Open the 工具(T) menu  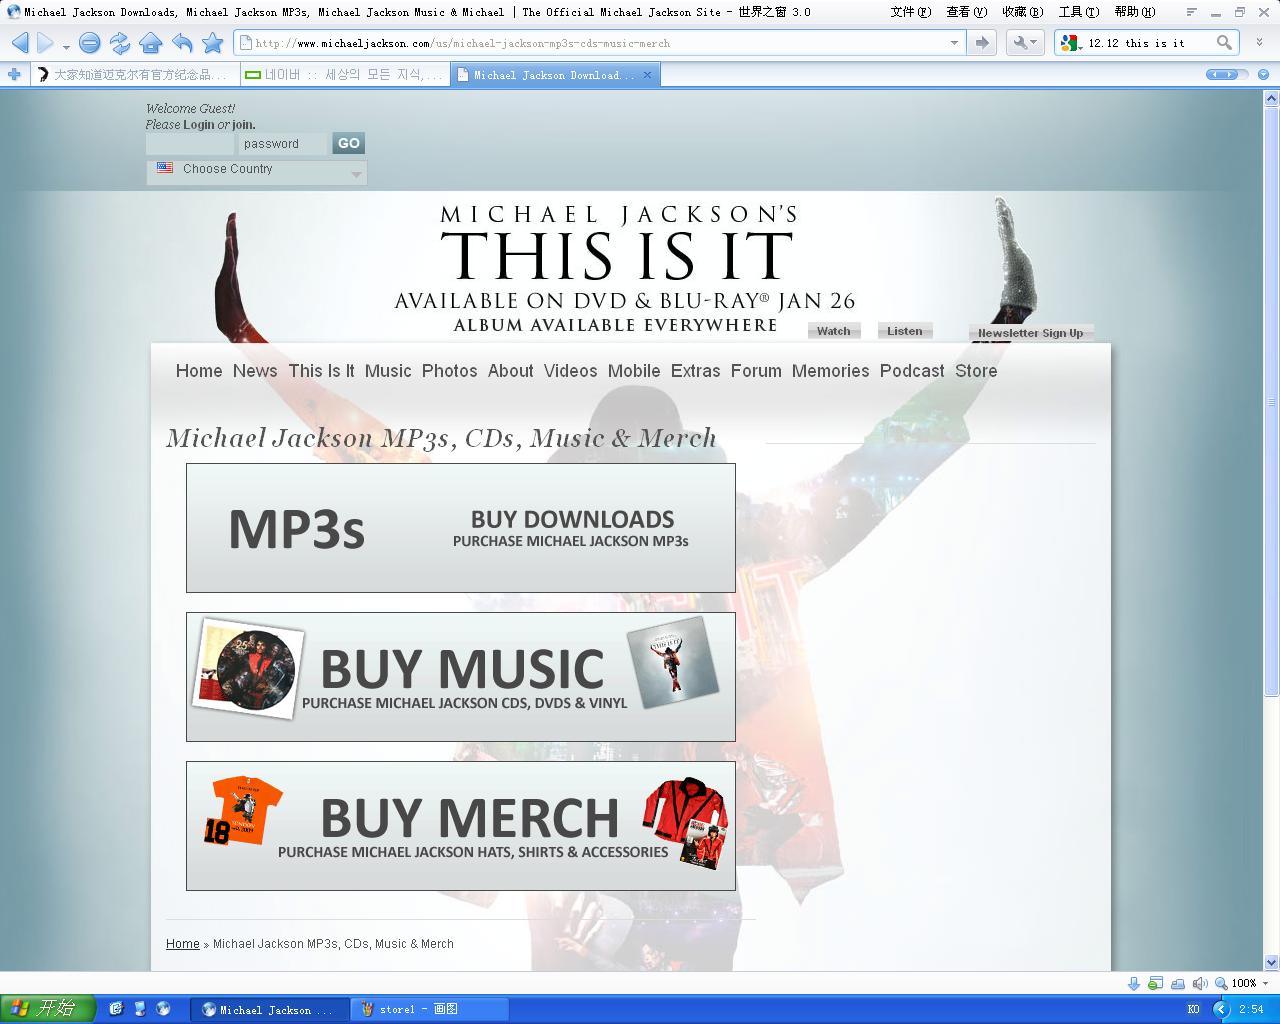(x=1081, y=12)
